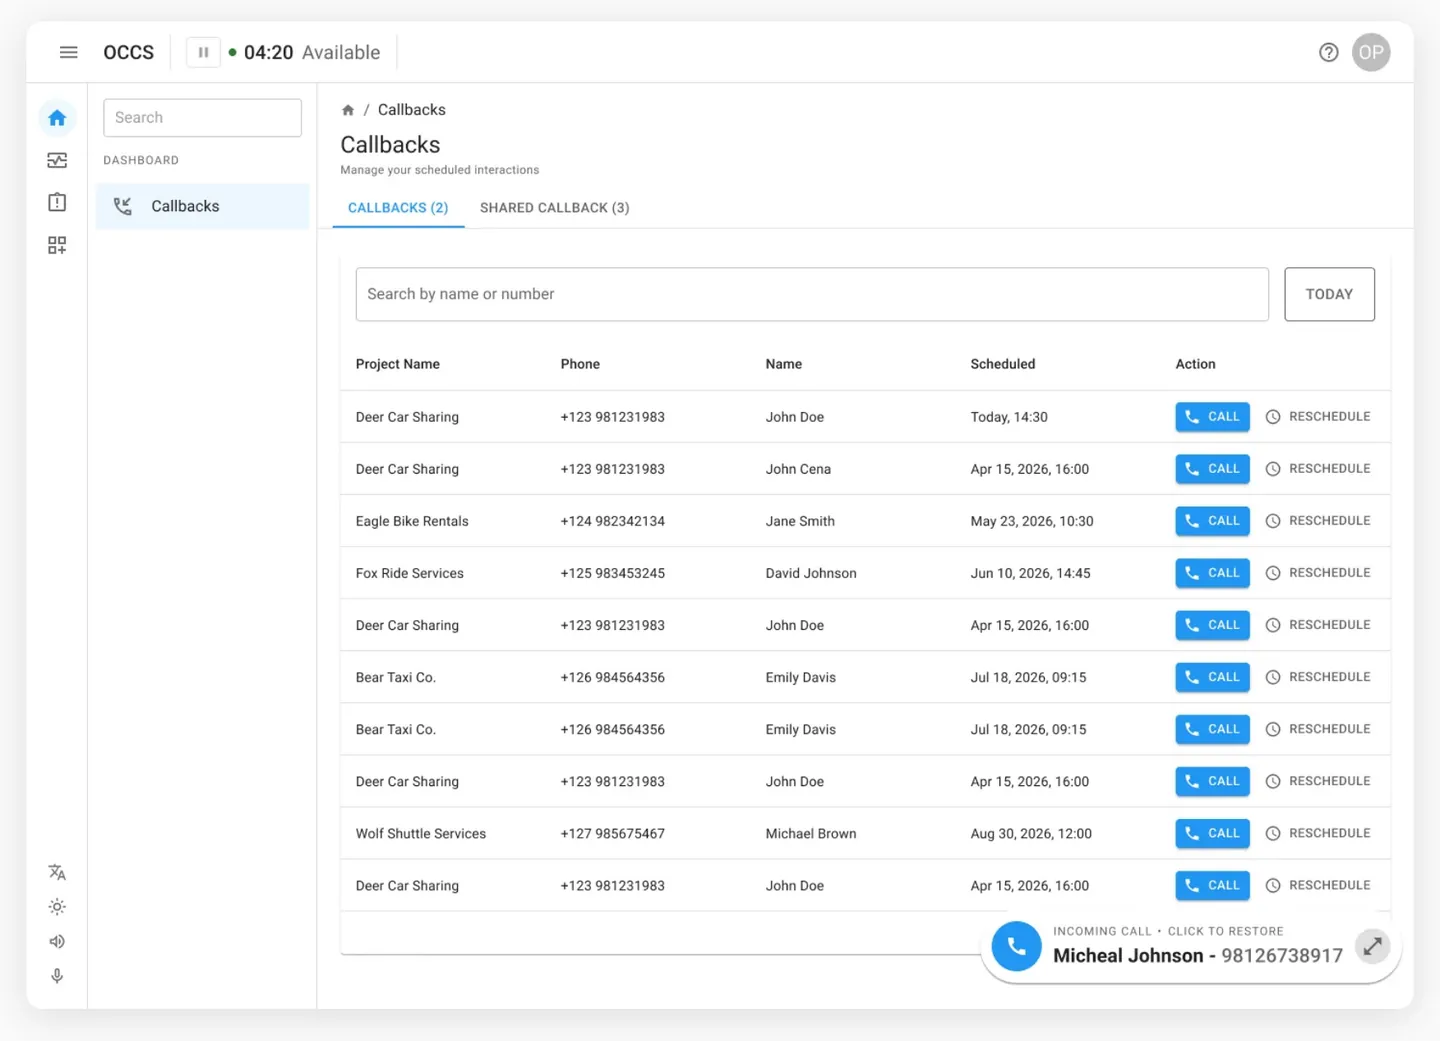Call John Doe scheduled Today 14:30

click(x=1212, y=417)
